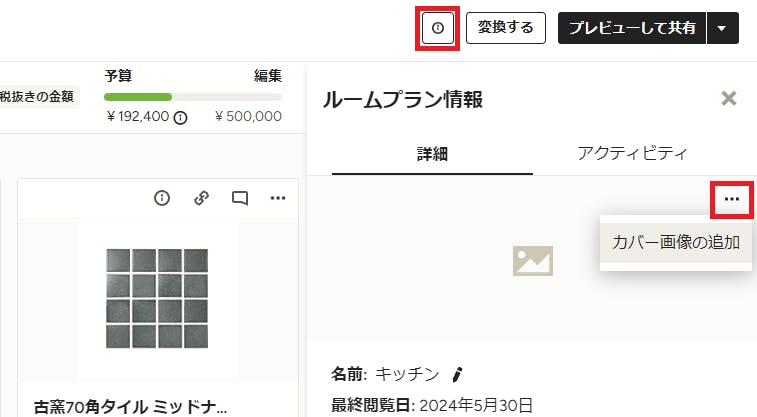Click the info icon next to 変換する

(x=437, y=28)
